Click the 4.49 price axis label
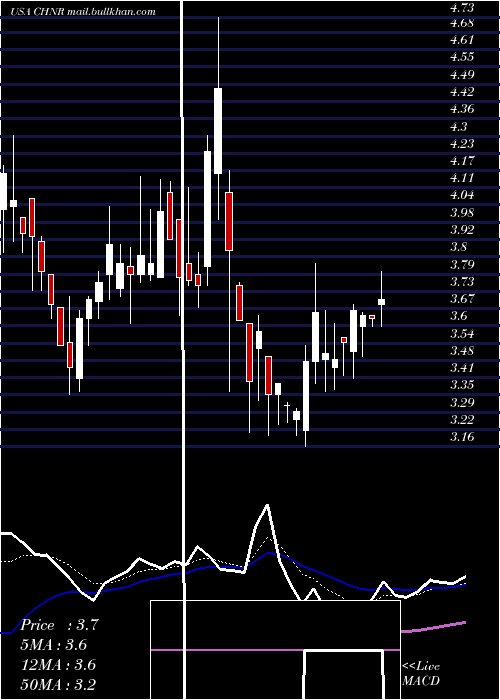 461,75
